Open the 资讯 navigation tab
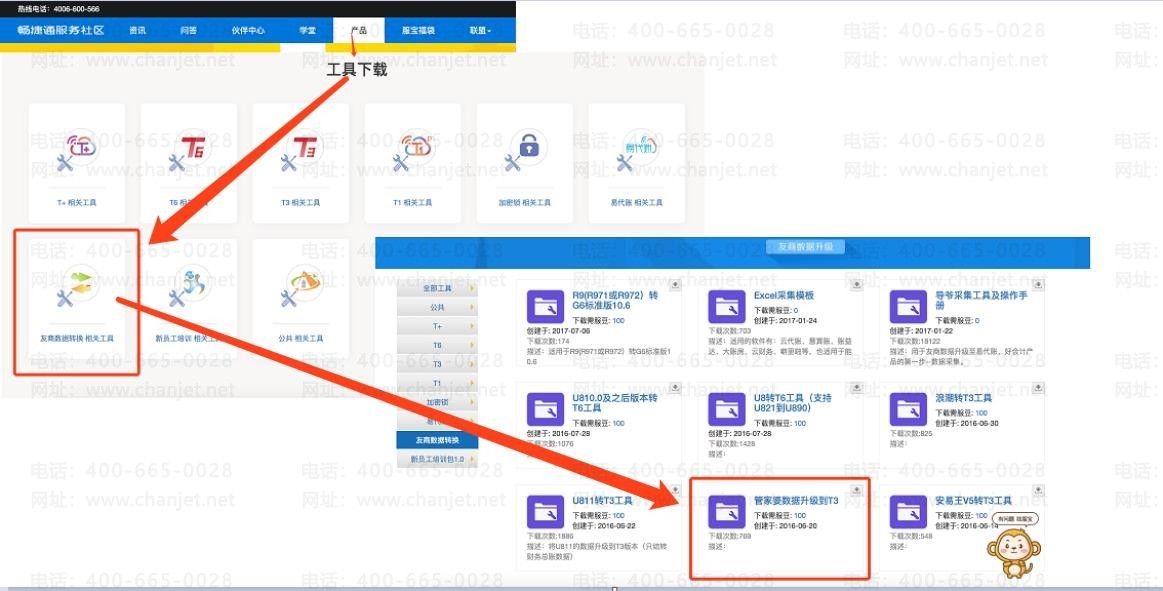This screenshot has width=1163, height=591. [x=137, y=30]
